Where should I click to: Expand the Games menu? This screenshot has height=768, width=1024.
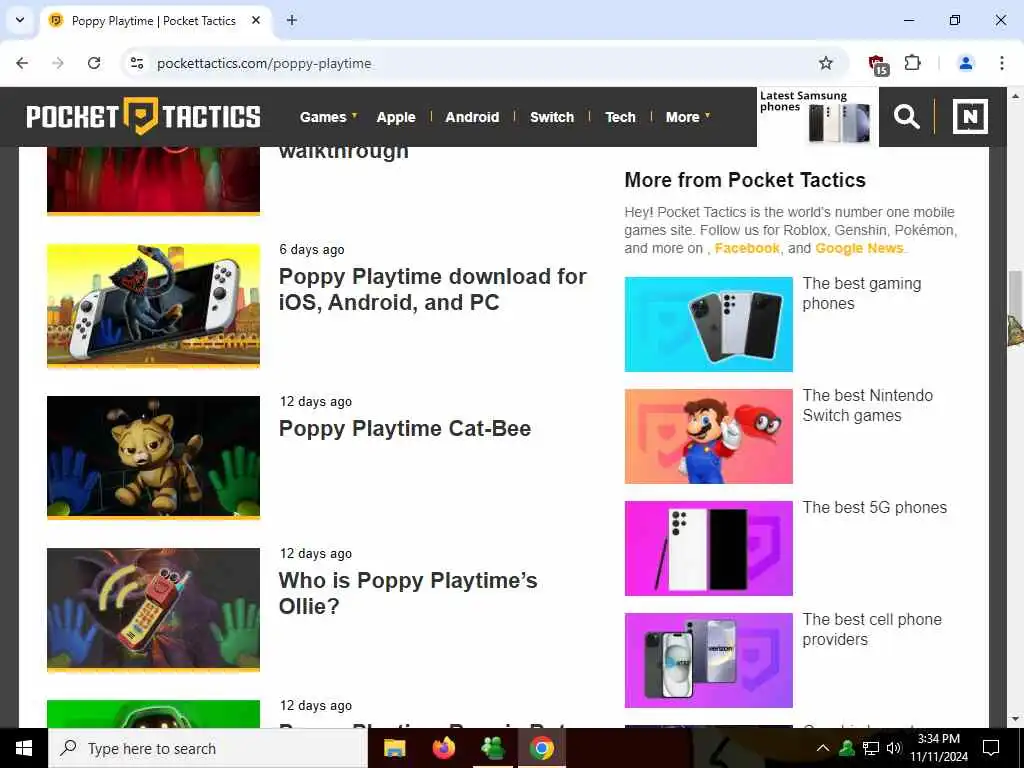328,117
